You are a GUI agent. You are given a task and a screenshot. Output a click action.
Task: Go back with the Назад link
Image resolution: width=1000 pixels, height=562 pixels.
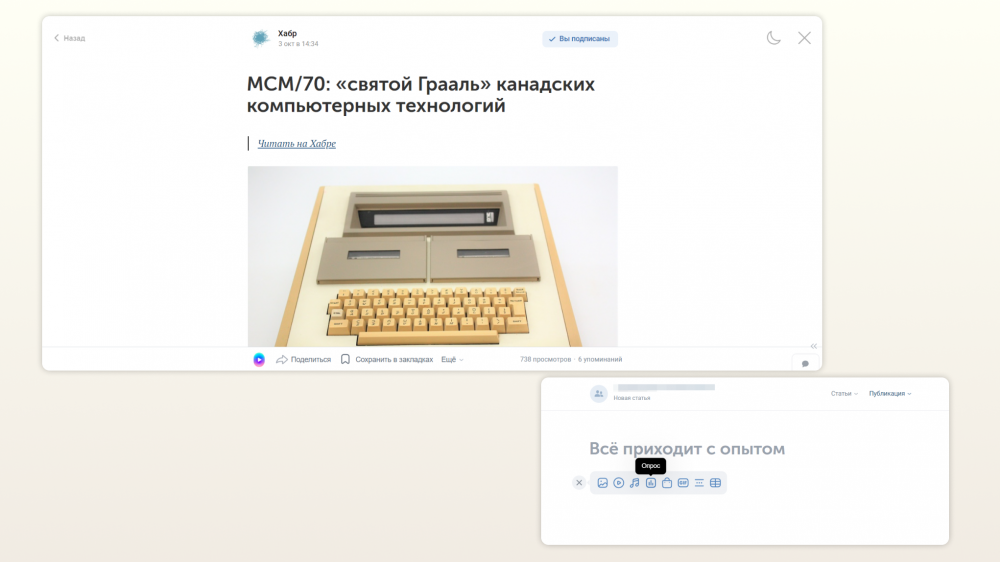[x=70, y=38]
